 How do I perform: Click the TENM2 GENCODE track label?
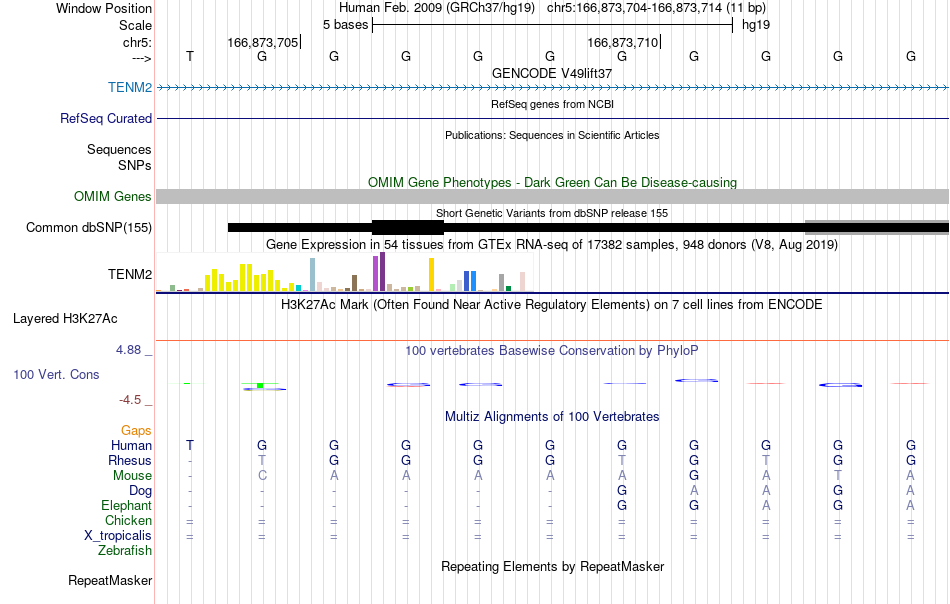[130, 87]
